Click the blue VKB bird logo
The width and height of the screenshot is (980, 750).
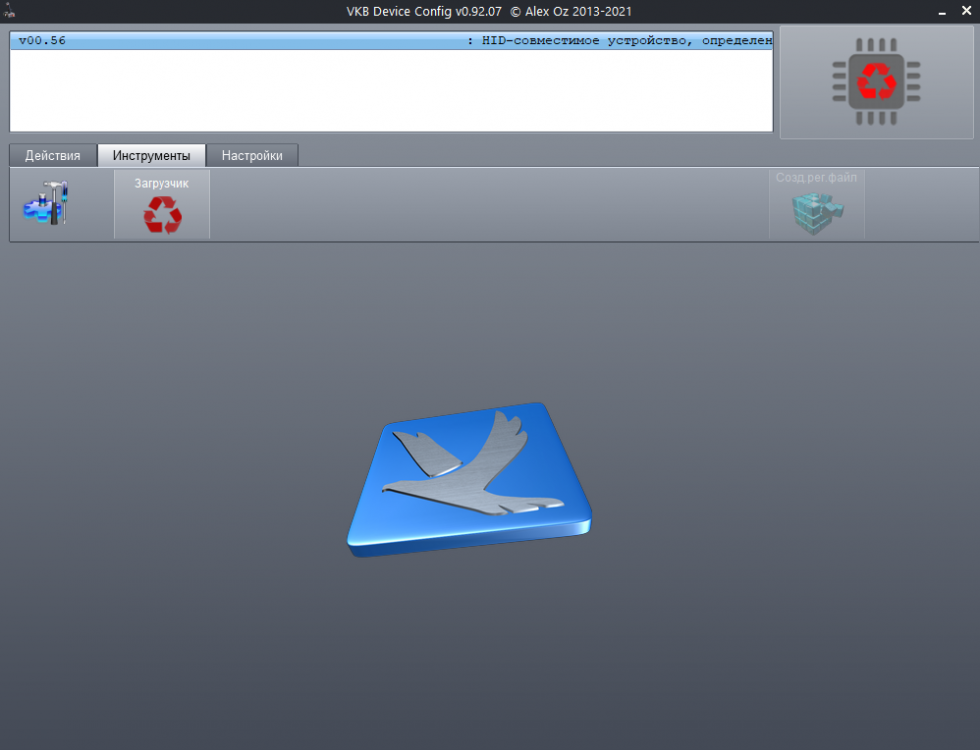pos(469,479)
